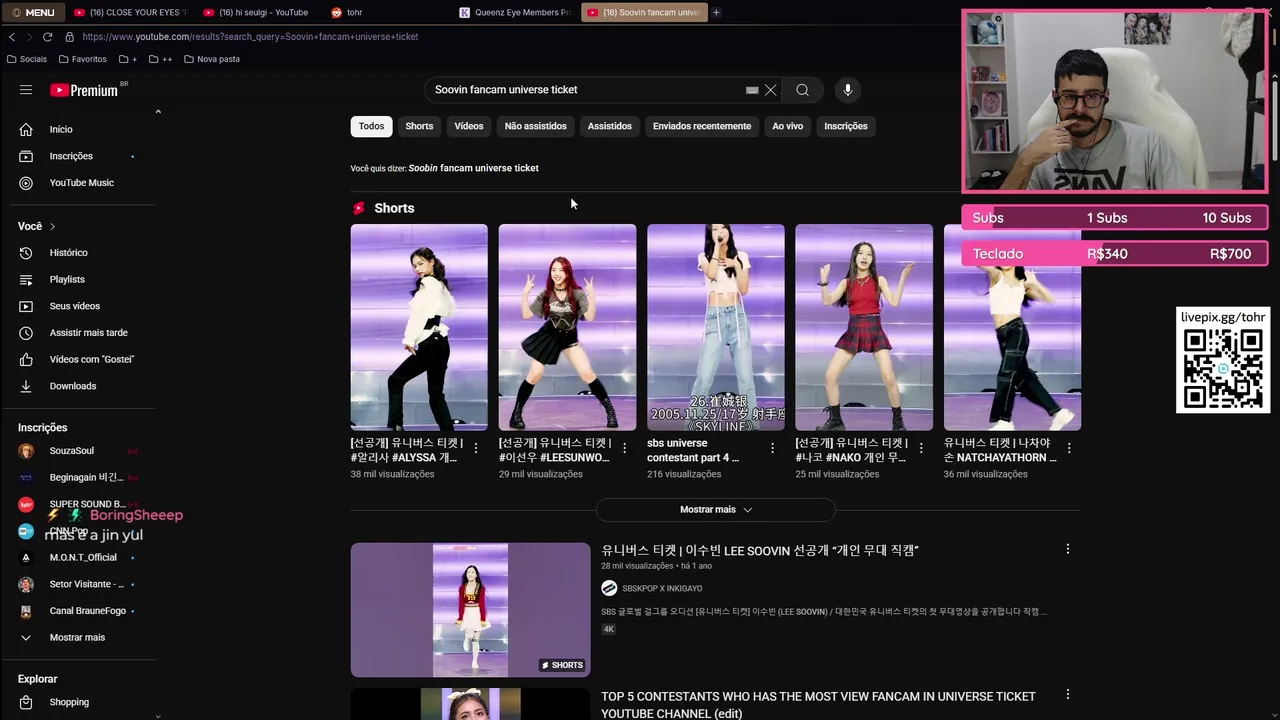This screenshot has height=720, width=1280.
Task: Select the Todos filter chip
Action: tap(371, 126)
